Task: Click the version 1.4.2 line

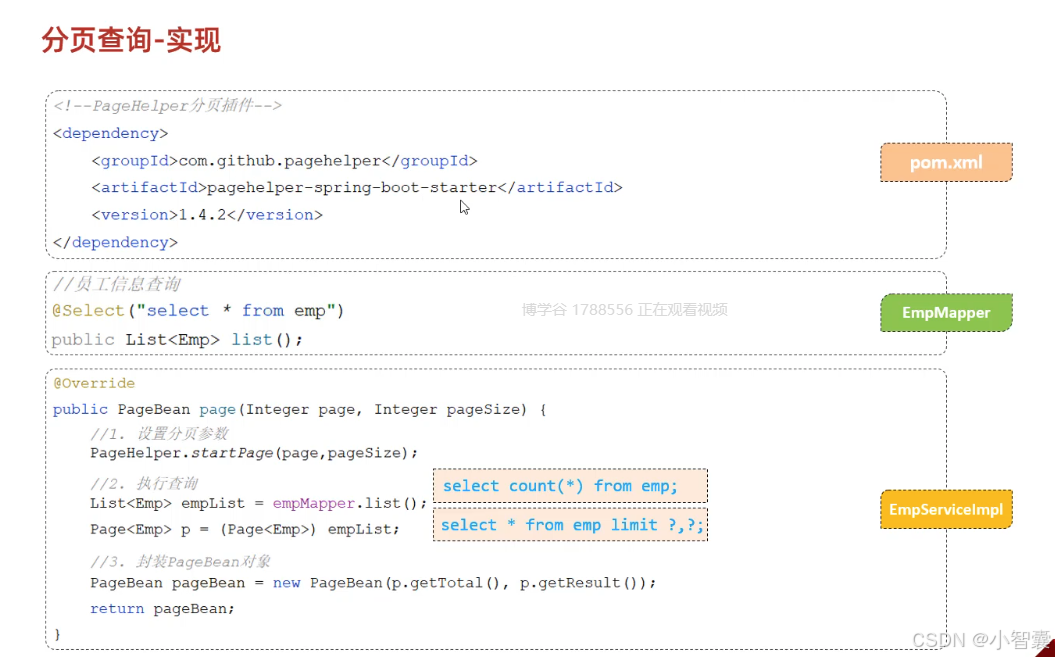Action: pos(207,215)
